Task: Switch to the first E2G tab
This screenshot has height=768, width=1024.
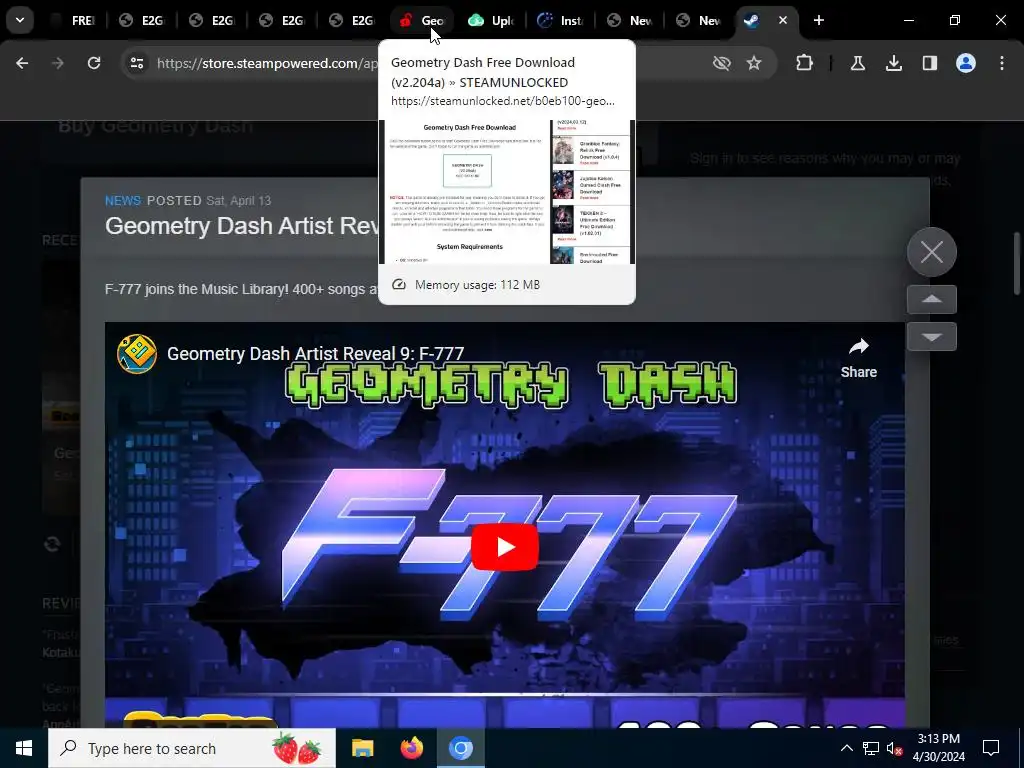Action: (142, 21)
